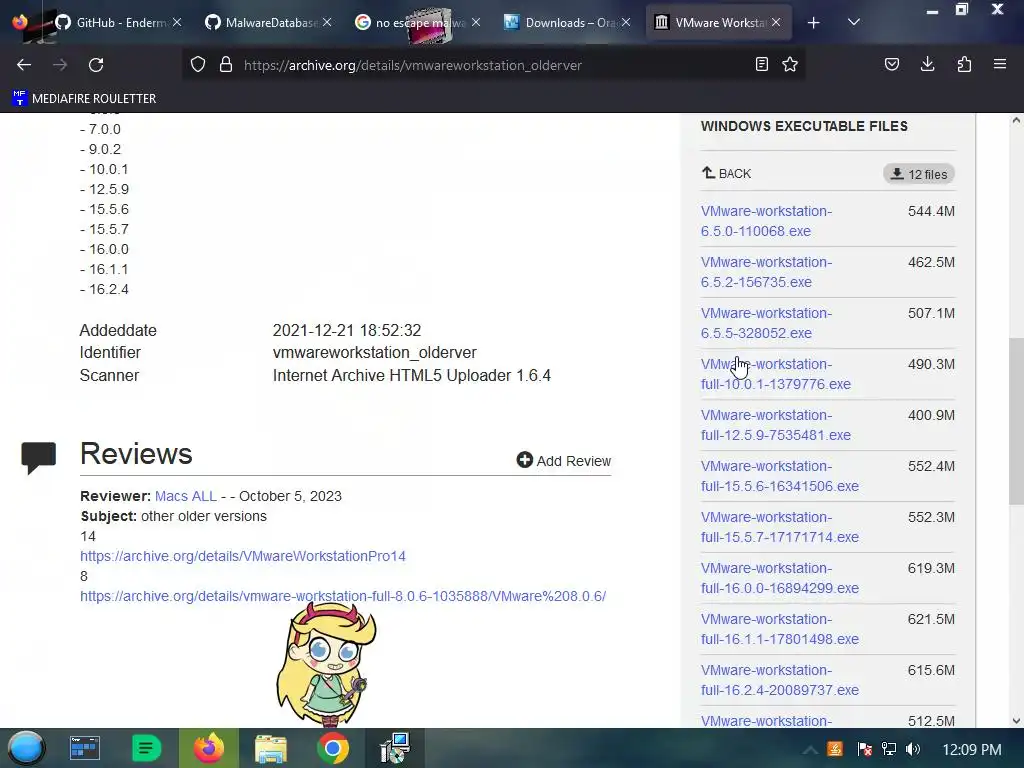Open the volume speaker tray icon
The height and width of the screenshot is (768, 1024).
913,749
